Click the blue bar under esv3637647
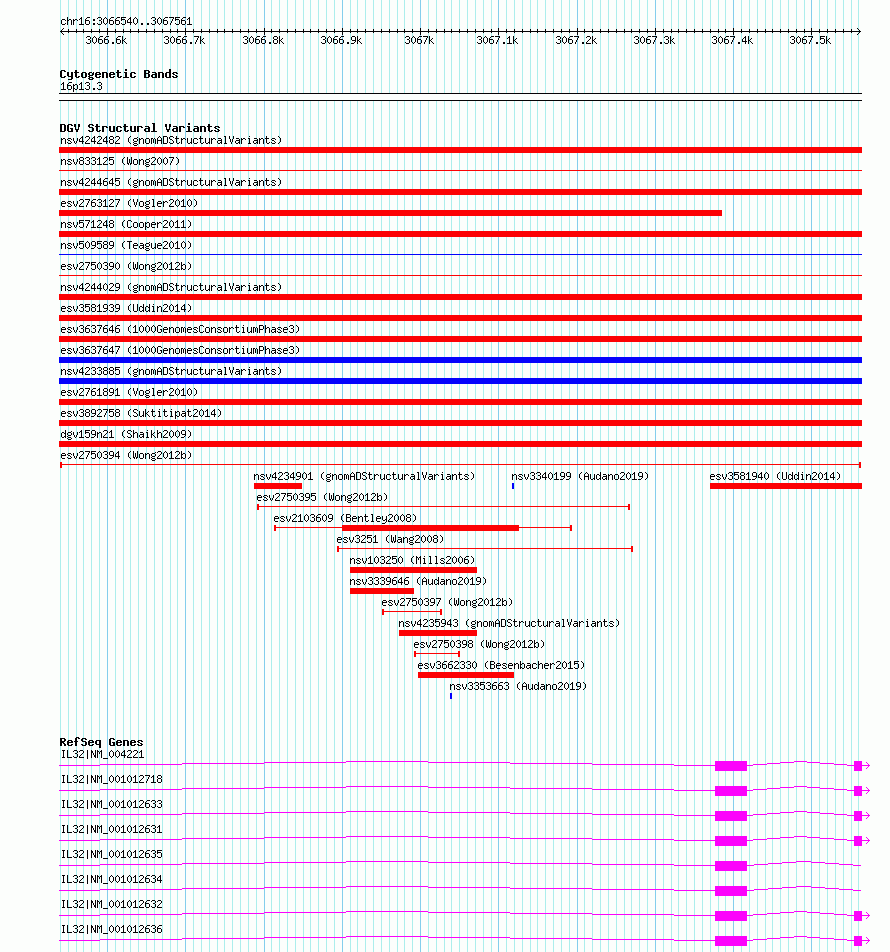The width and height of the screenshot is (890, 952). click(x=460, y=360)
